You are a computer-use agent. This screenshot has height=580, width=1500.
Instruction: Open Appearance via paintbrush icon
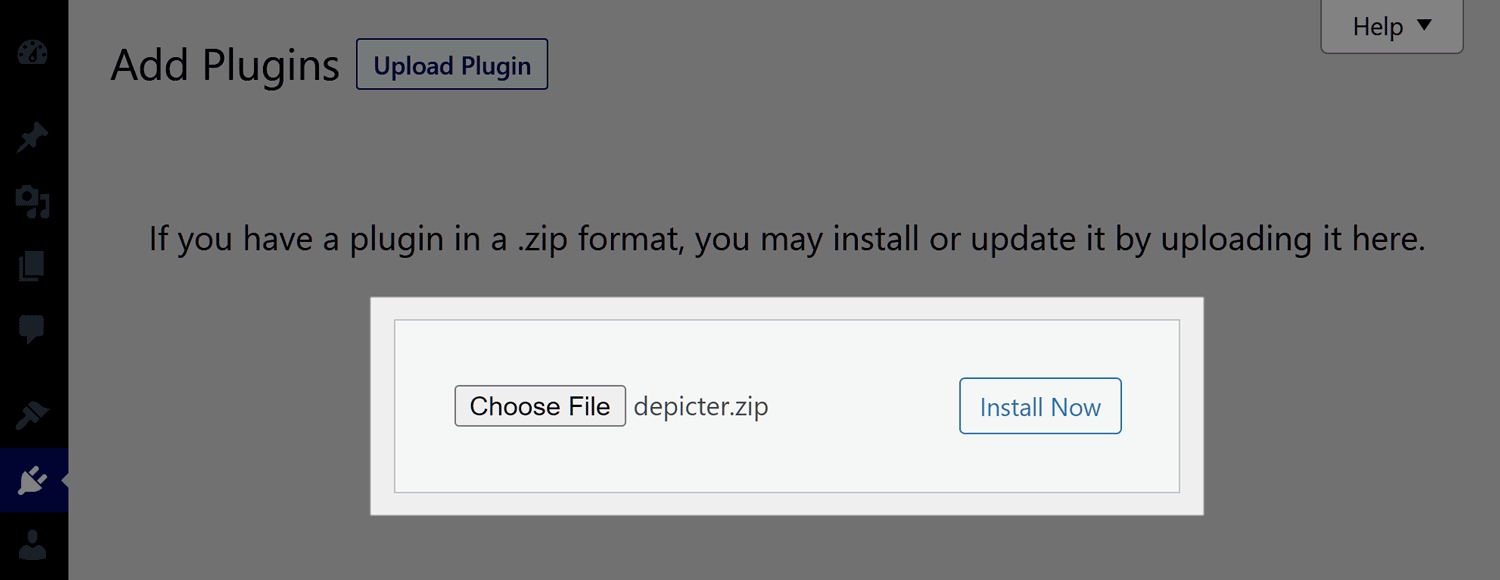point(32,414)
